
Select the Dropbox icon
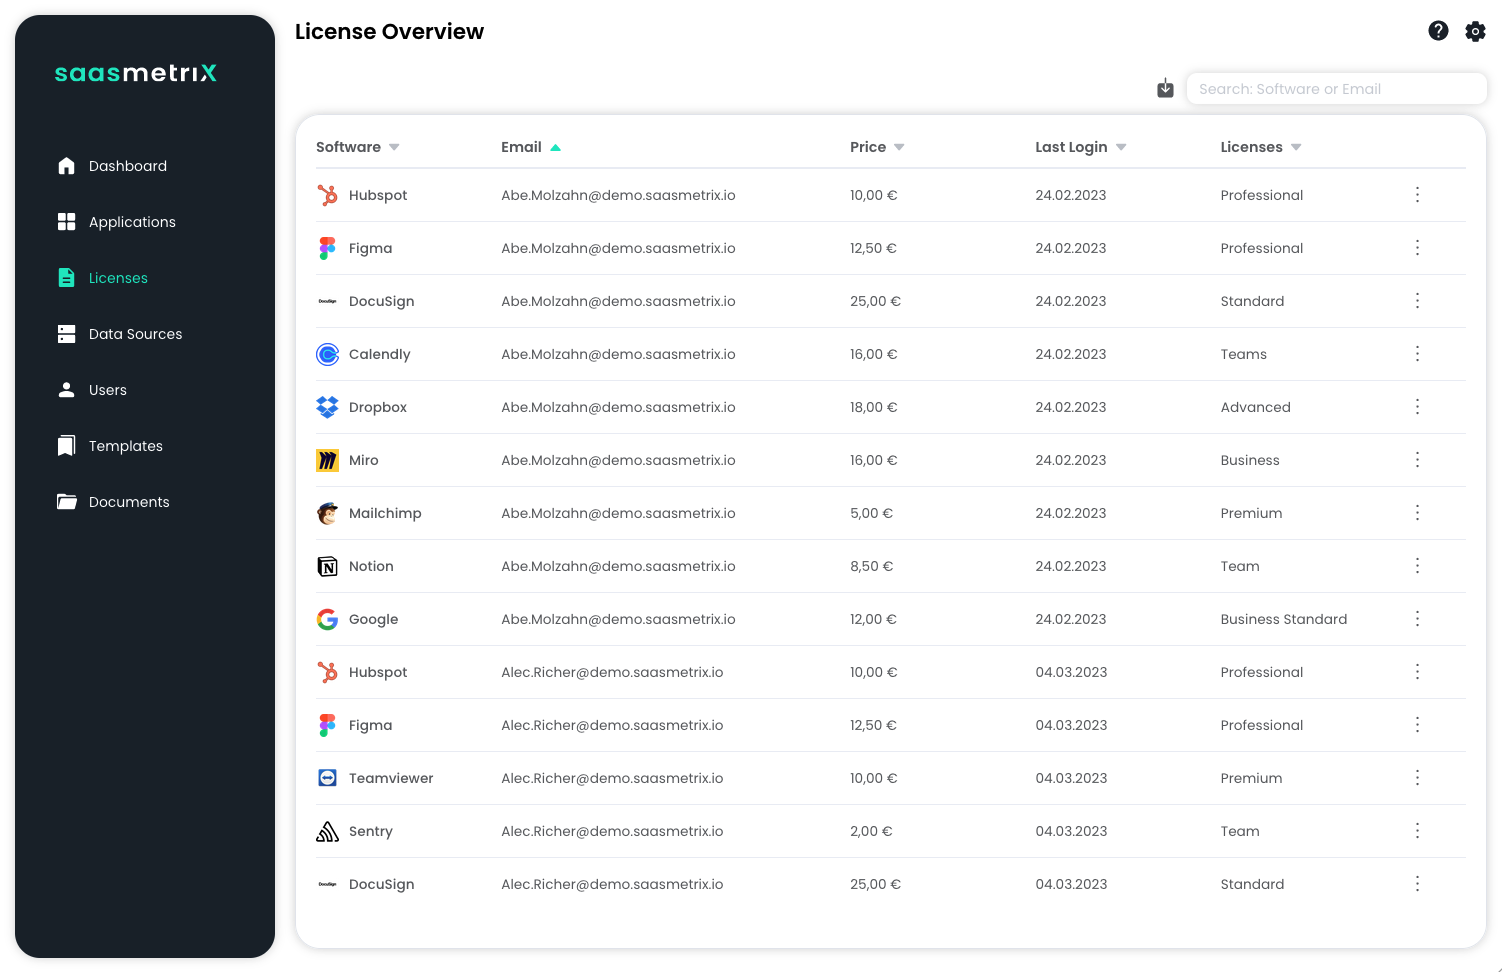point(327,407)
